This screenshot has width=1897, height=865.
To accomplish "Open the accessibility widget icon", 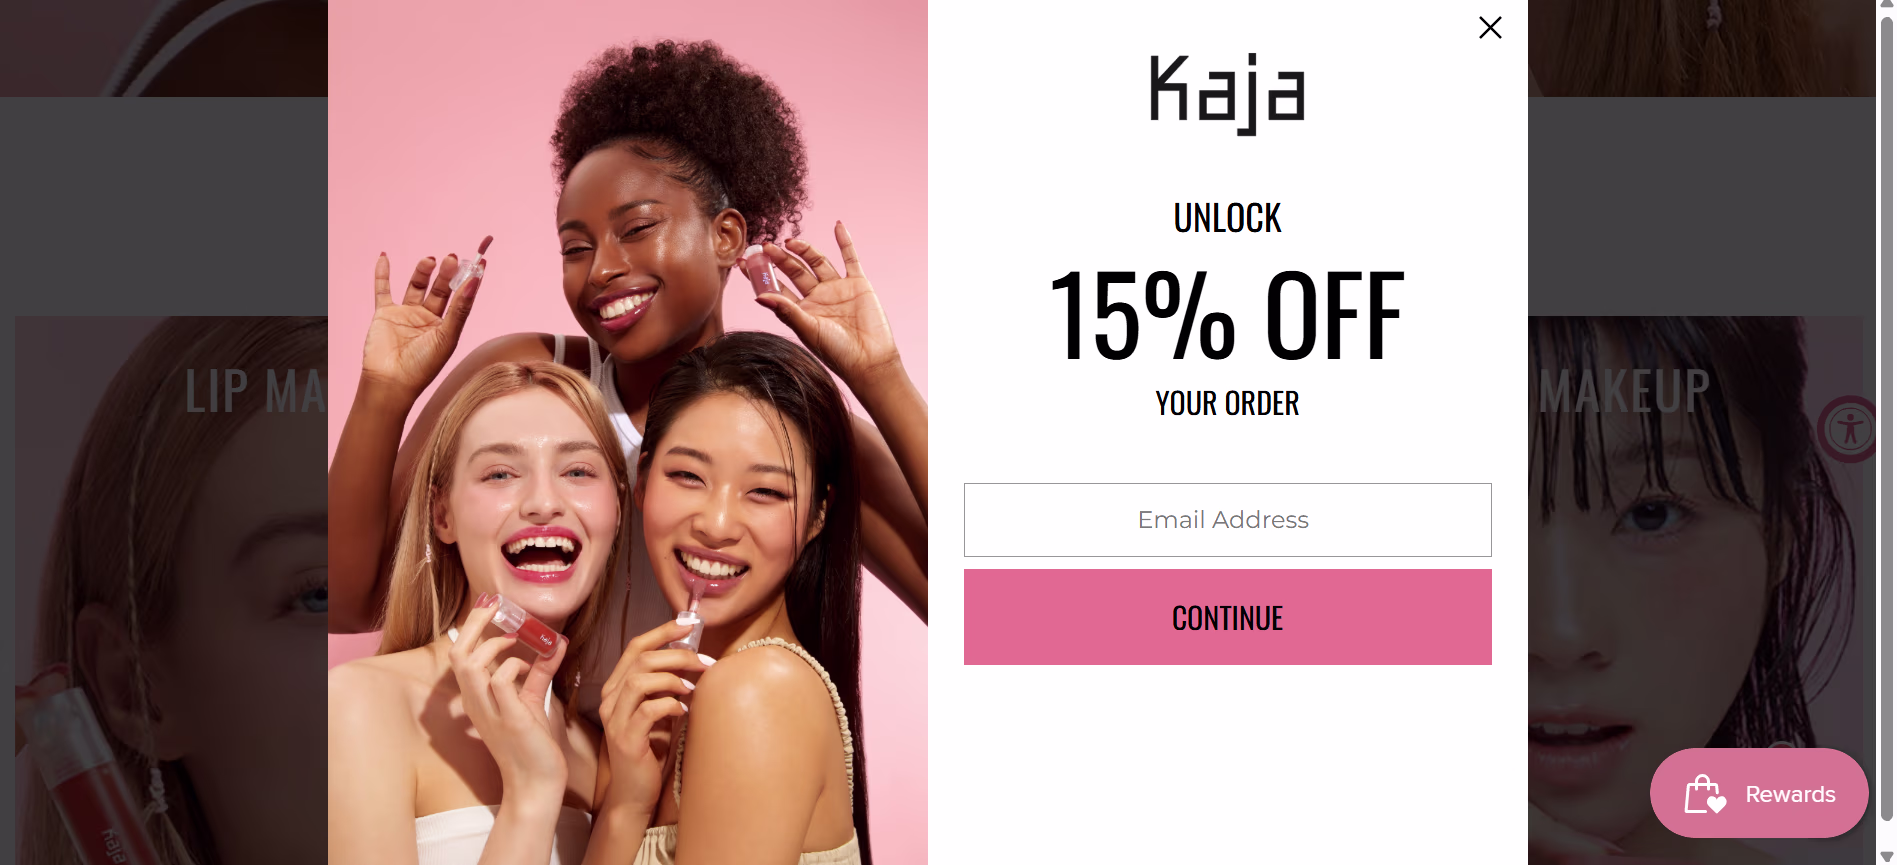I will [1850, 429].
